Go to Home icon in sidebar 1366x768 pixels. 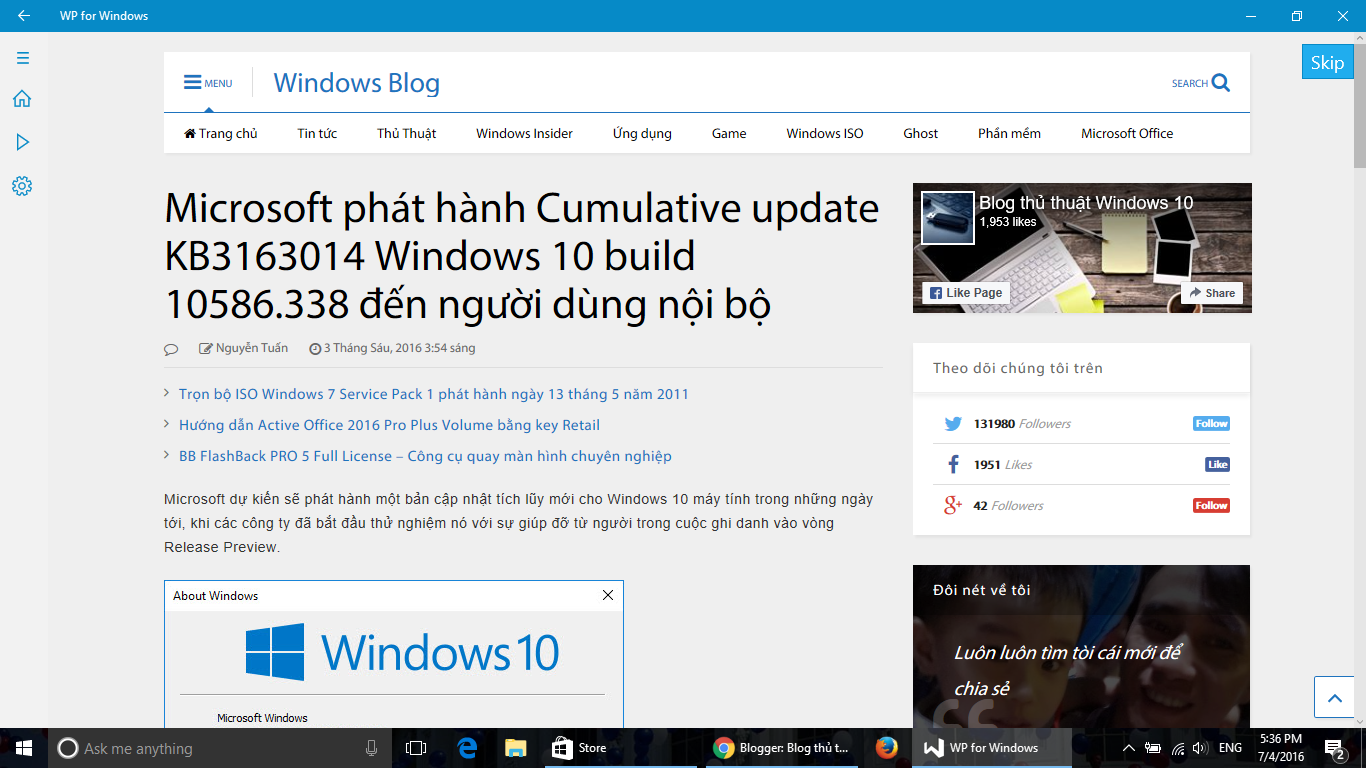(22, 99)
